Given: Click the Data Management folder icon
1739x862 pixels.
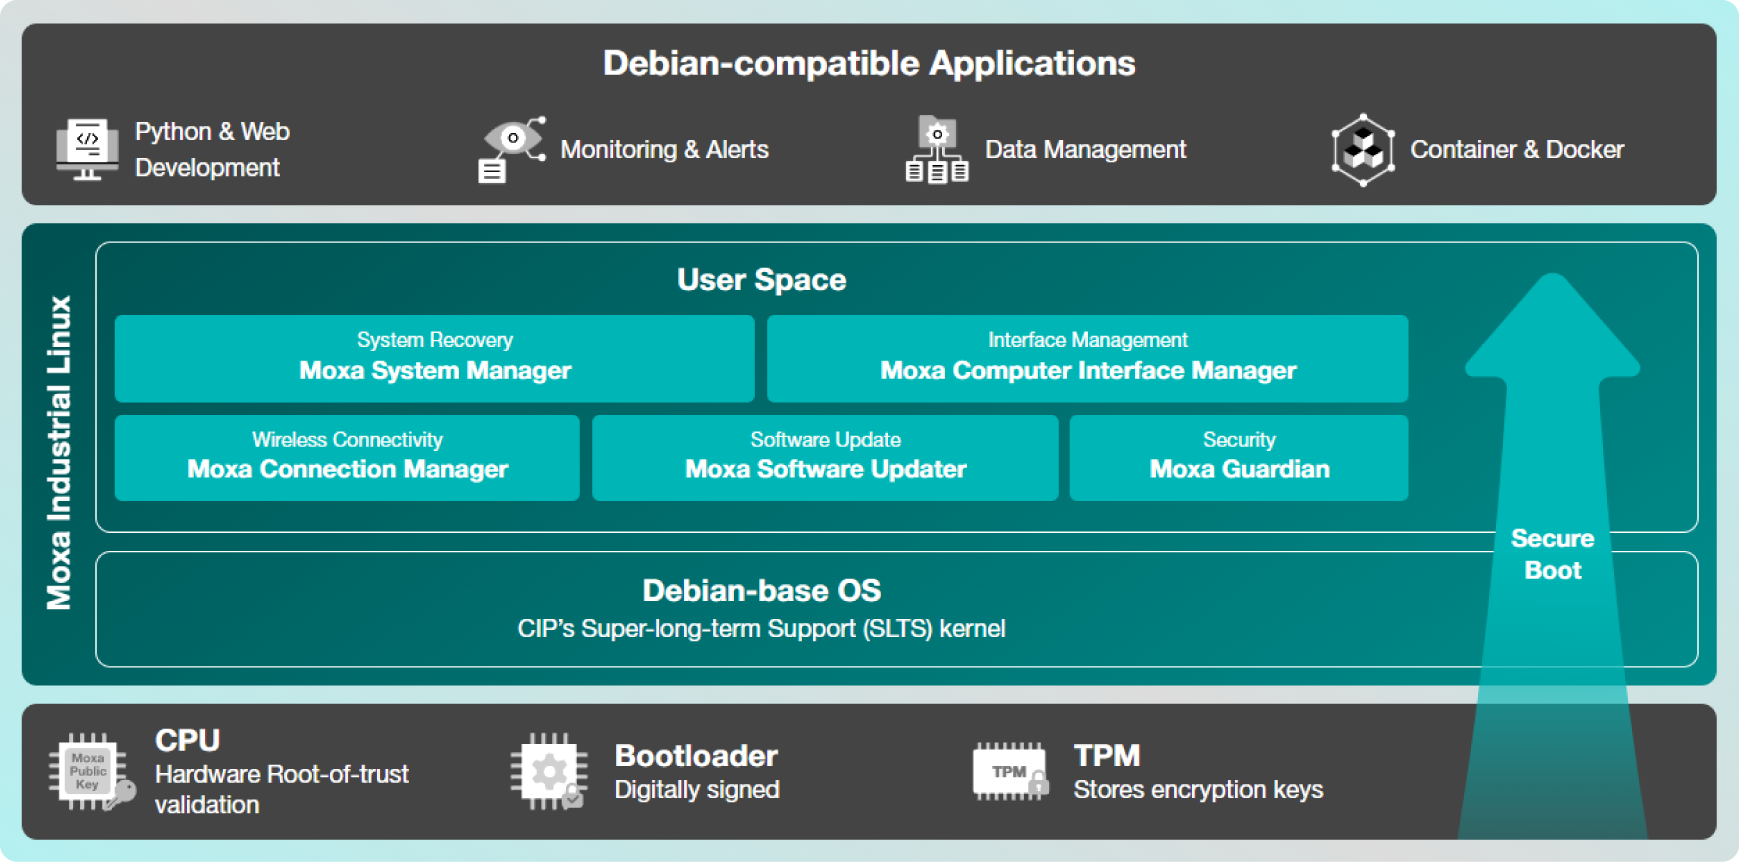Looking at the screenshot, I should point(937,150).
